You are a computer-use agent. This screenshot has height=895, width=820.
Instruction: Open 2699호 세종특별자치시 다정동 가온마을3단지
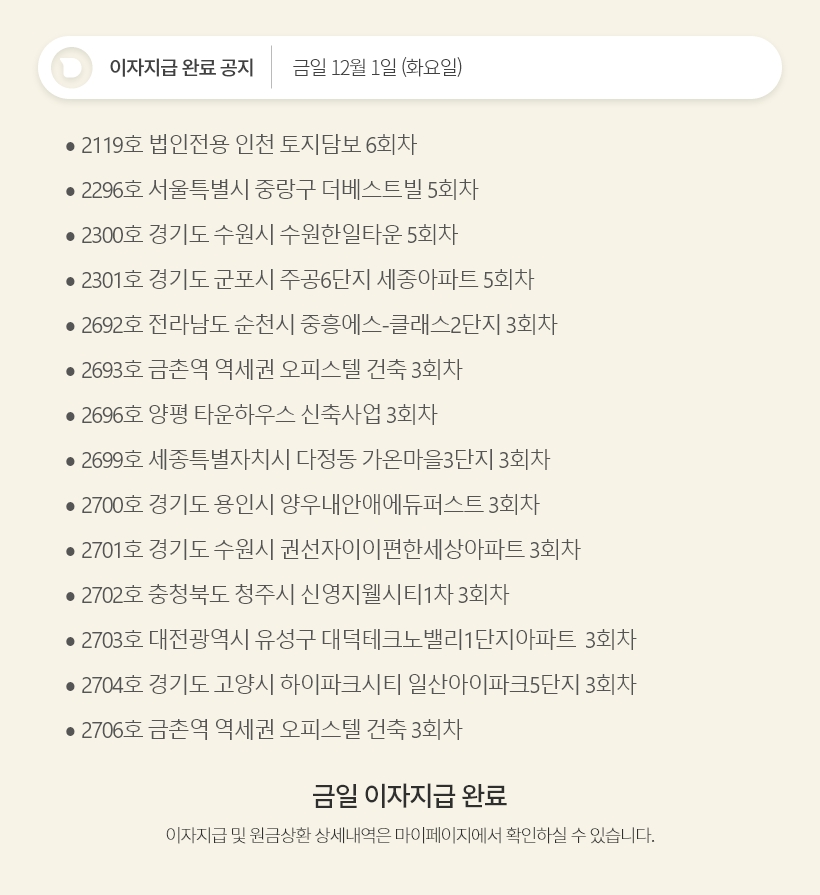315,460
